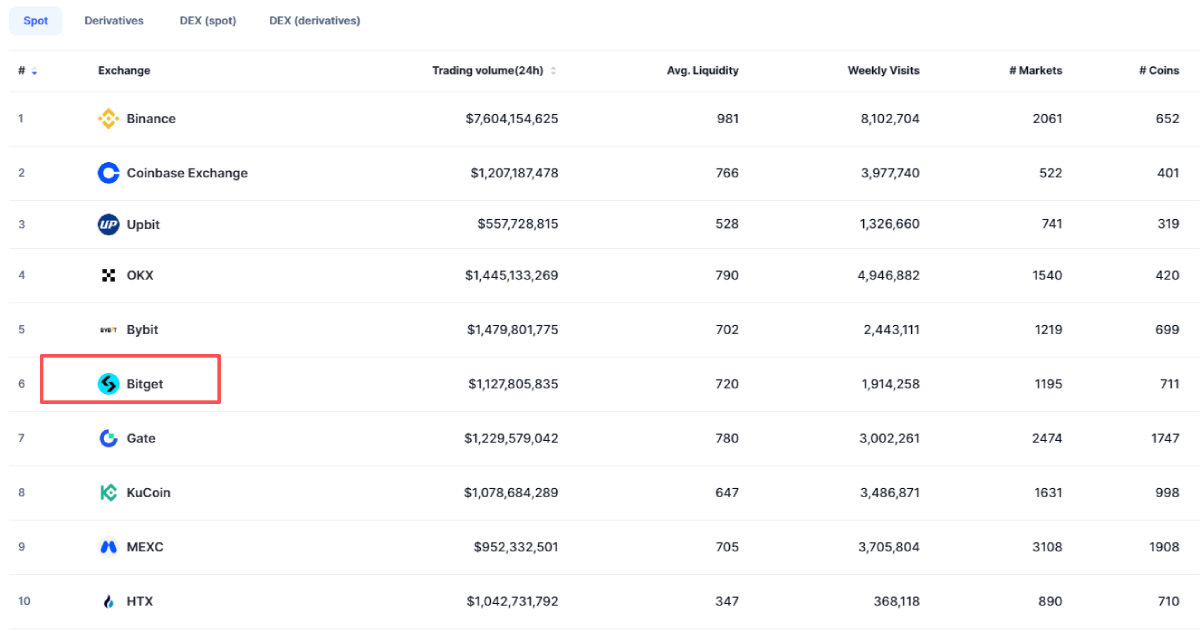Click Upbit weekly visits 1,326,660
The width and height of the screenshot is (1200, 633).
(890, 225)
